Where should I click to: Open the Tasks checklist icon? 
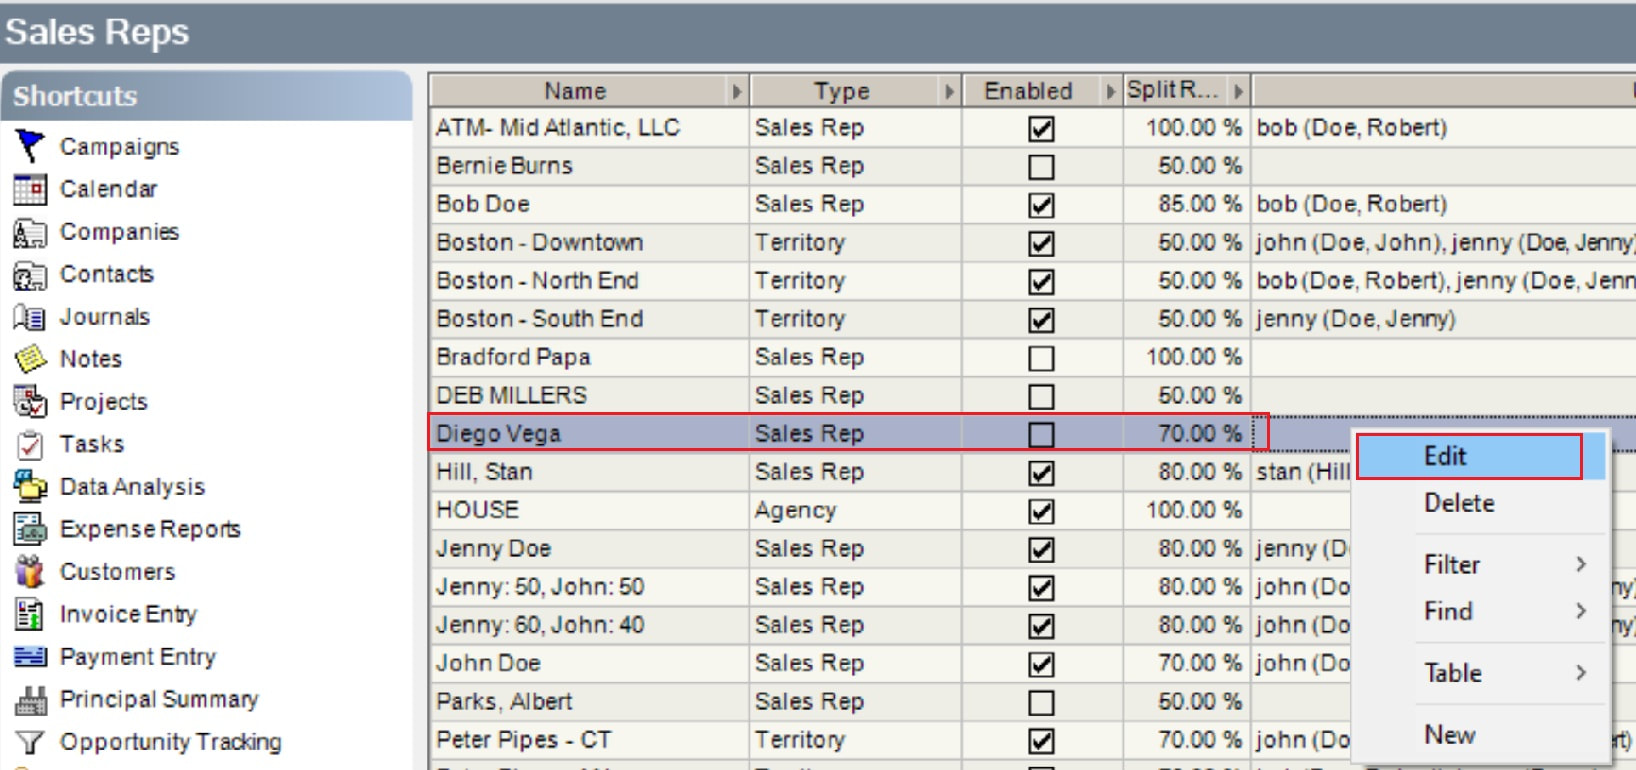pyautogui.click(x=30, y=444)
